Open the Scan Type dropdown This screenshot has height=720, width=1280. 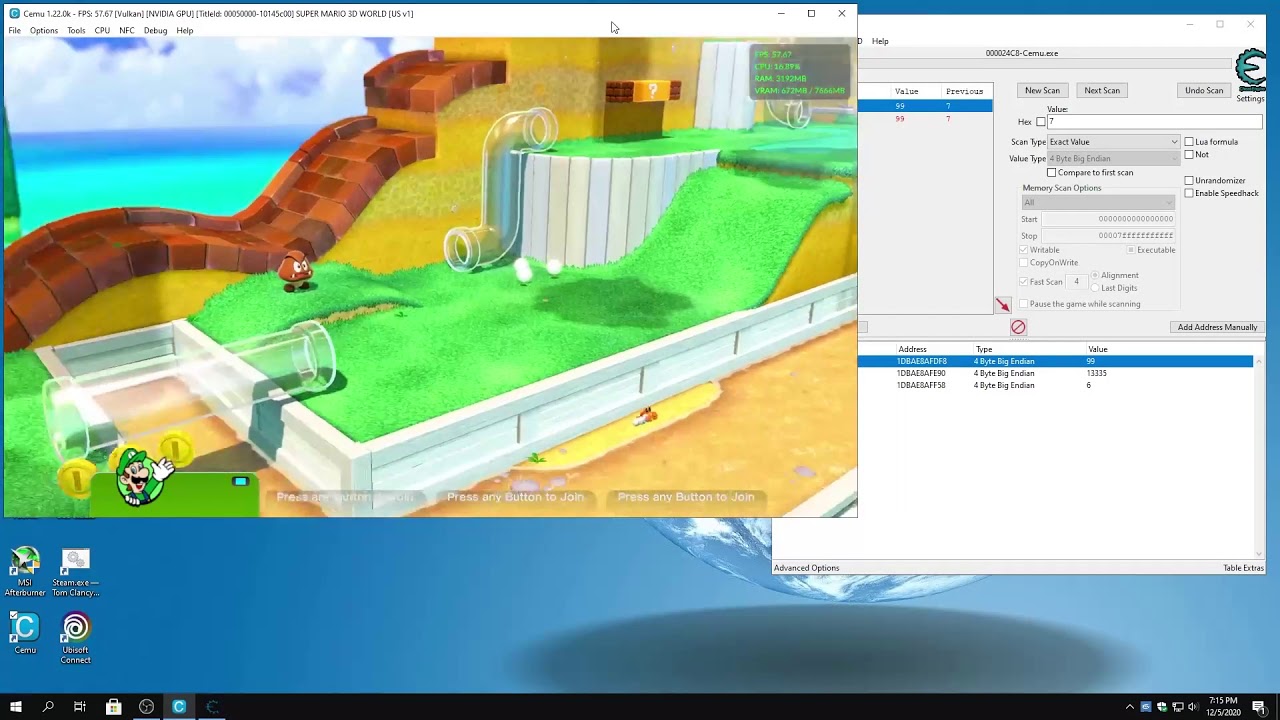(1113, 142)
